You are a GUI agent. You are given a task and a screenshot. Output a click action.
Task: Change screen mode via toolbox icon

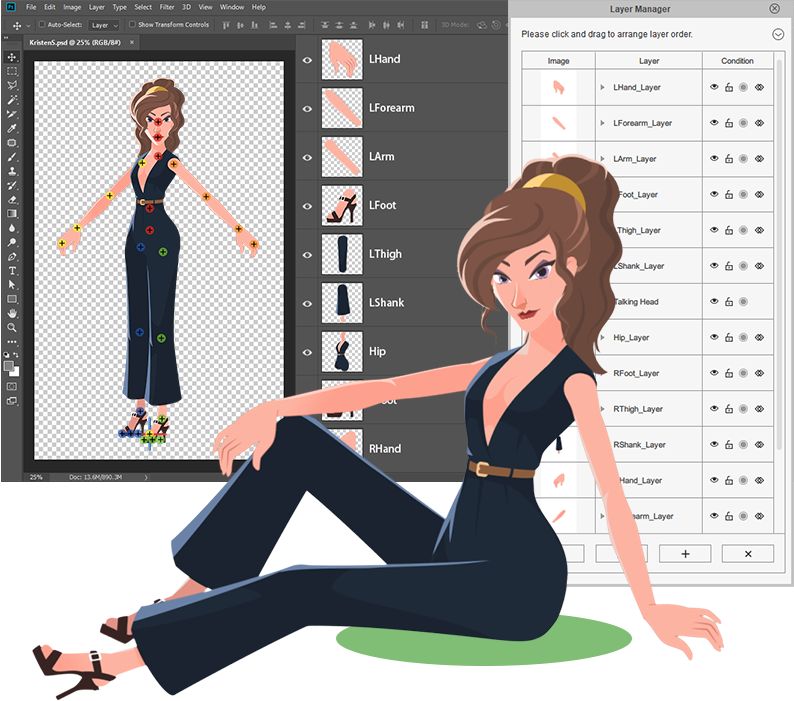click(12, 401)
